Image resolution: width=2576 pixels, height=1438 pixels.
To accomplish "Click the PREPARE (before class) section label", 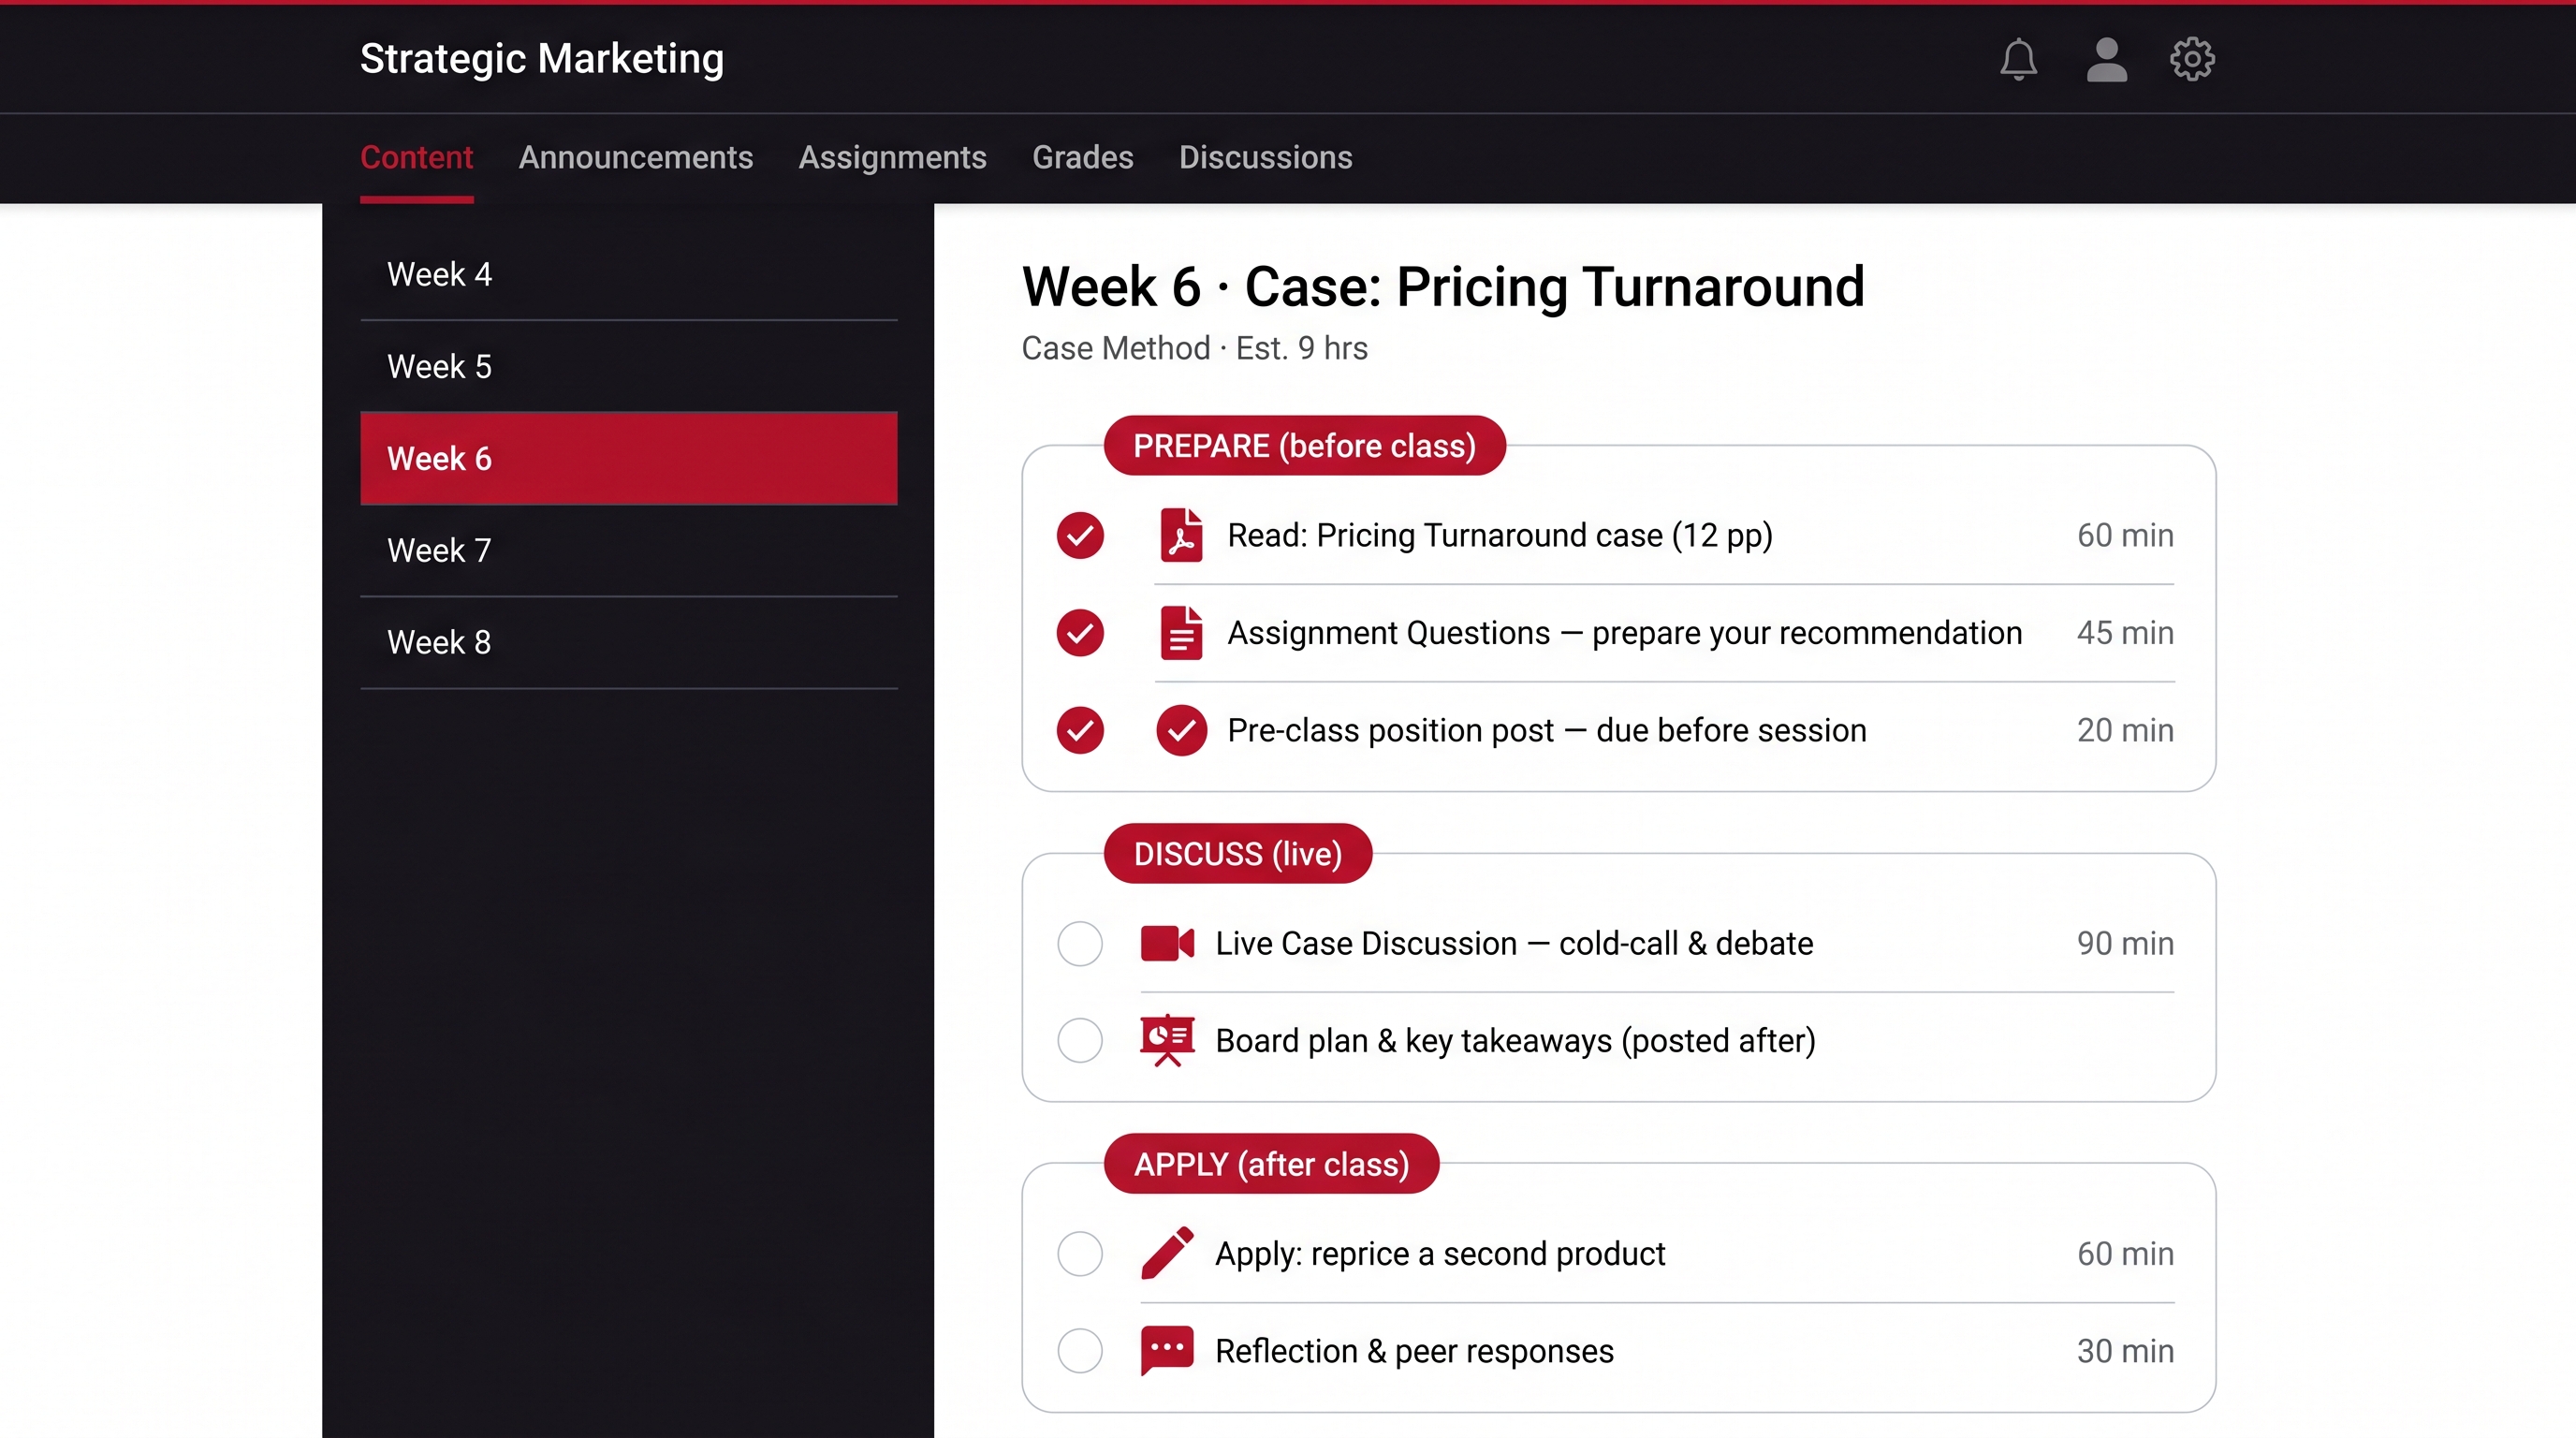I will pos(1304,445).
